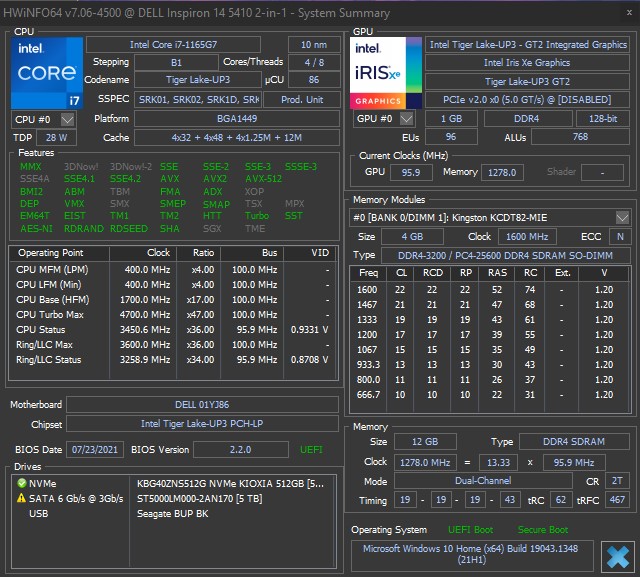Screen dimensions: 640x577
Task: Expand the memory module bank selector
Action: click(x=622, y=218)
